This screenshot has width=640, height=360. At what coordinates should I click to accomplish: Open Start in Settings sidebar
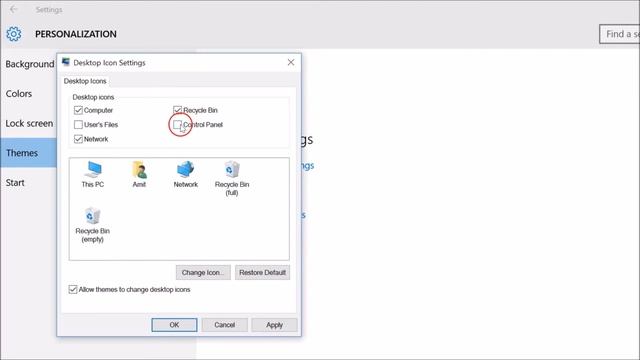point(15,182)
